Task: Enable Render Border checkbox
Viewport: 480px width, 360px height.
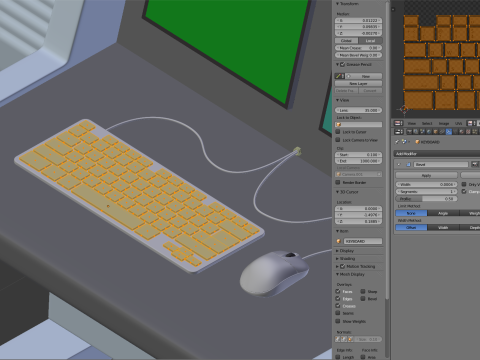Action: coord(338,182)
